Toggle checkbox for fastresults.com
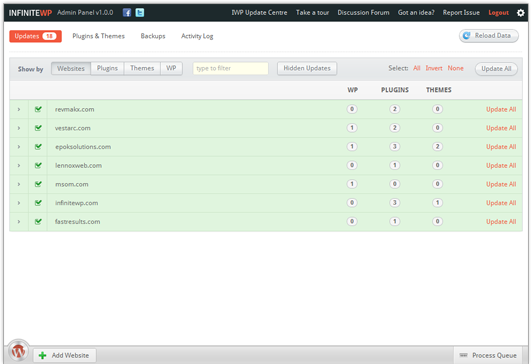Screen dimensions: 531x364 38,221
